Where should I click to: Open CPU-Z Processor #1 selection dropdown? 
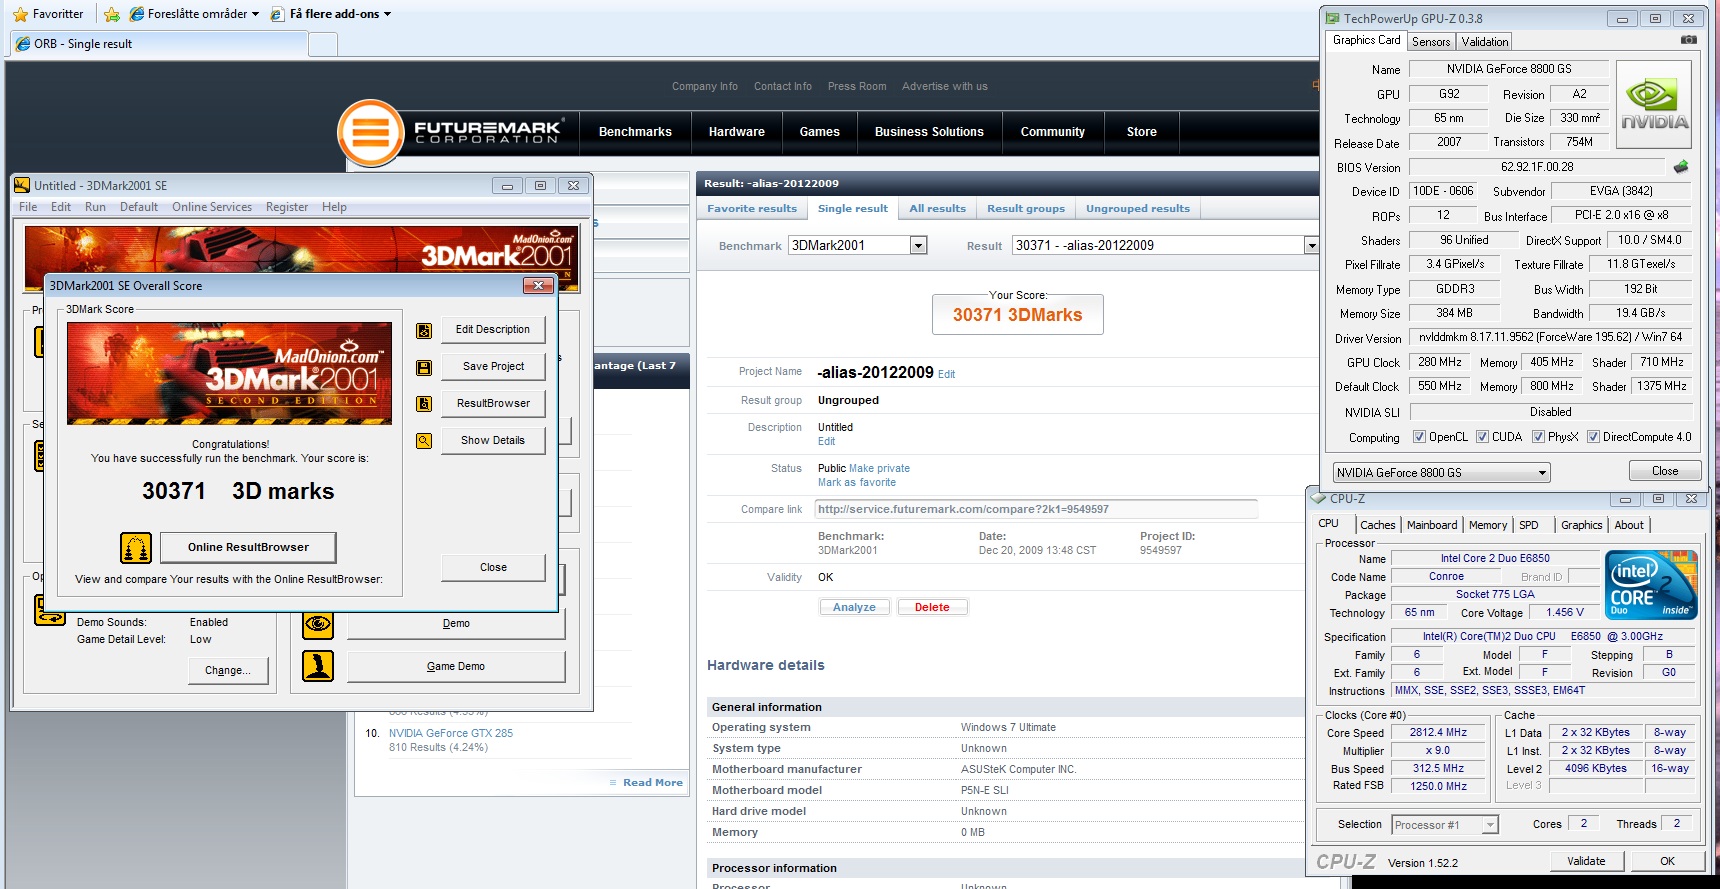tap(1490, 825)
